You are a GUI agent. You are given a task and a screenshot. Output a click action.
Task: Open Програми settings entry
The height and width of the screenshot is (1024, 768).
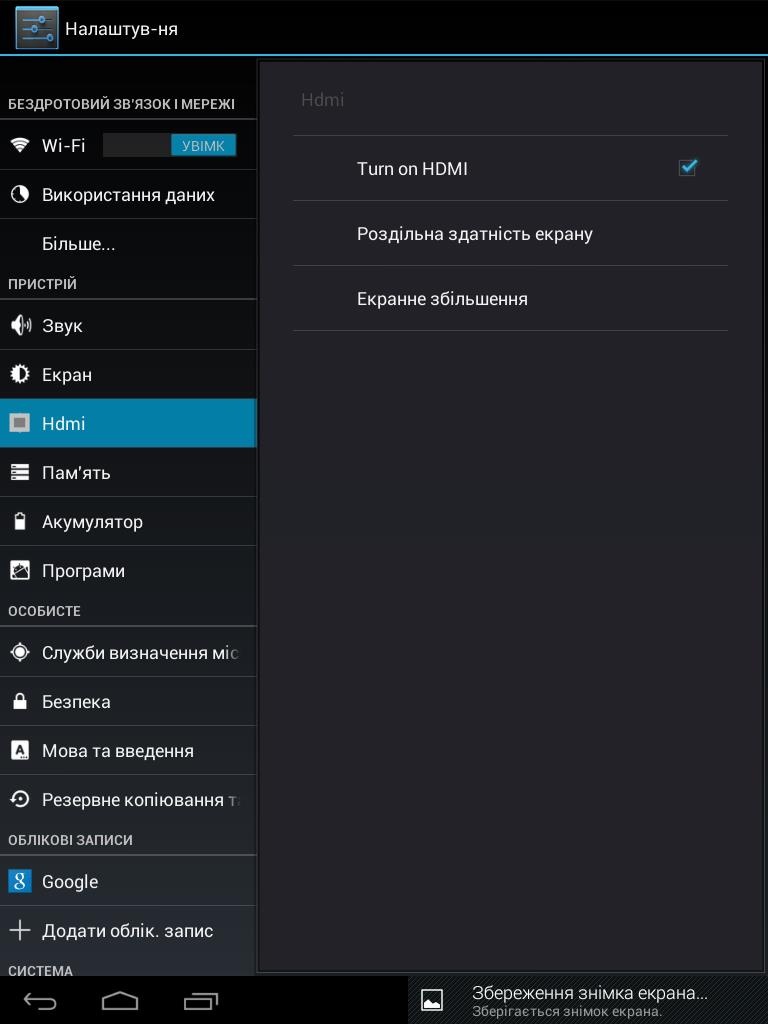[128, 571]
